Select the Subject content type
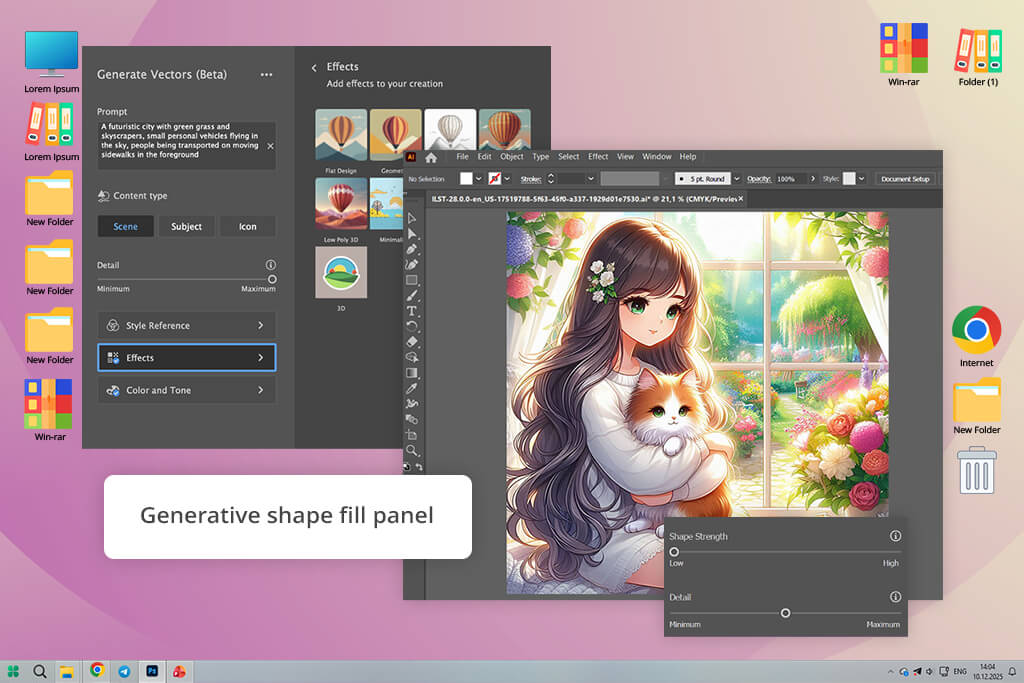1024x683 pixels. click(x=186, y=227)
